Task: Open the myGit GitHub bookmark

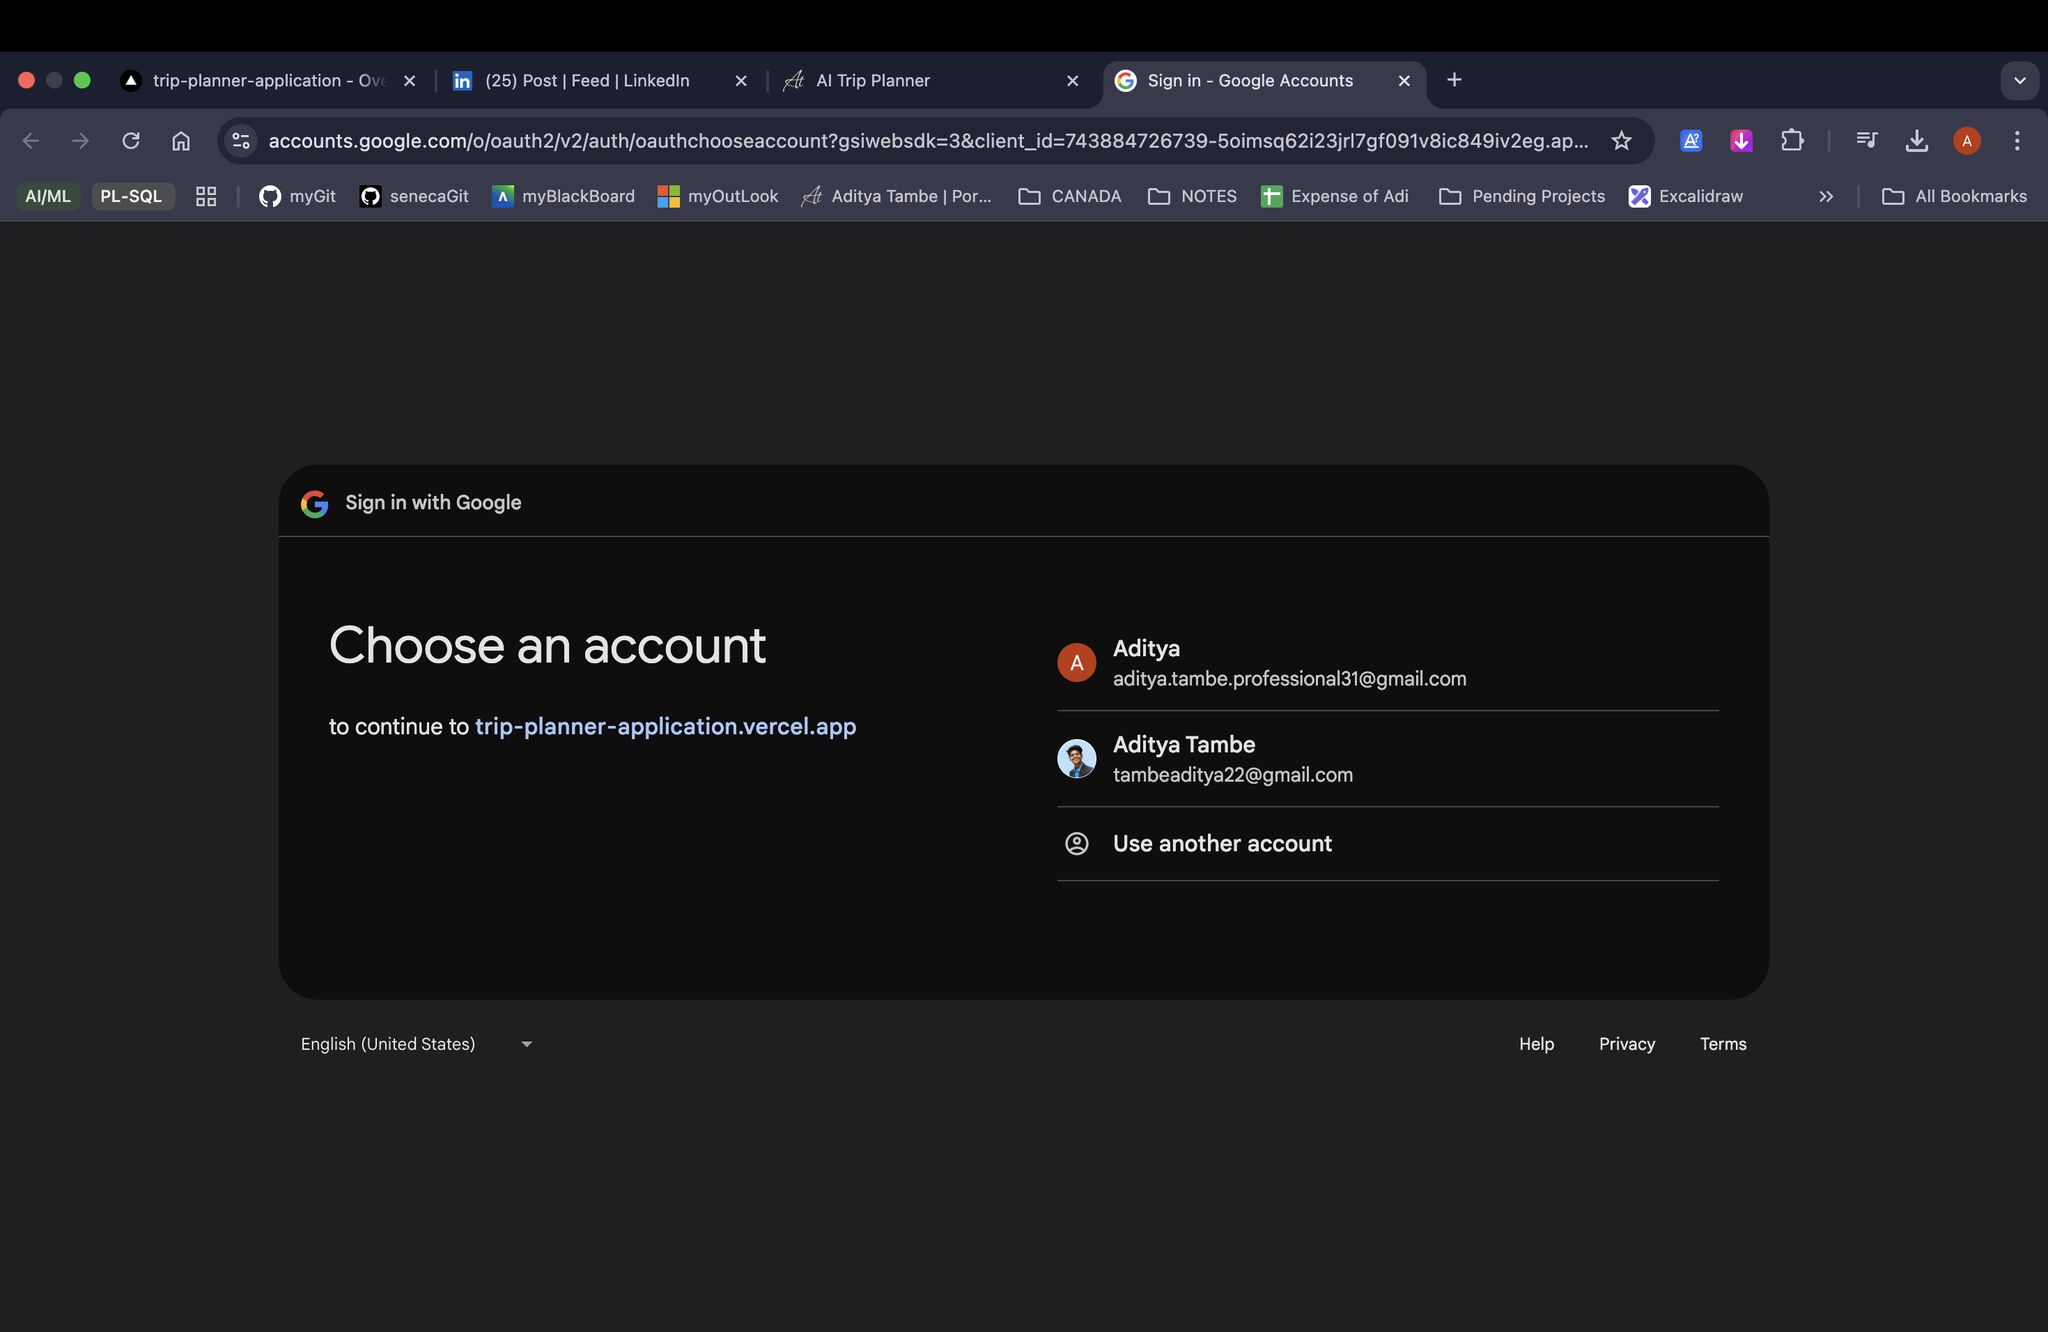Action: tap(297, 197)
